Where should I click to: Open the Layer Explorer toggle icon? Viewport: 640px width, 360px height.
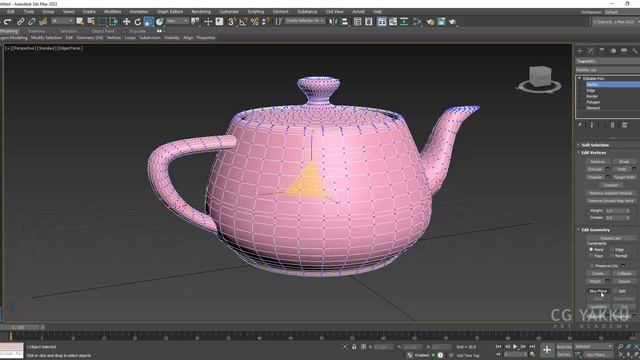369,22
